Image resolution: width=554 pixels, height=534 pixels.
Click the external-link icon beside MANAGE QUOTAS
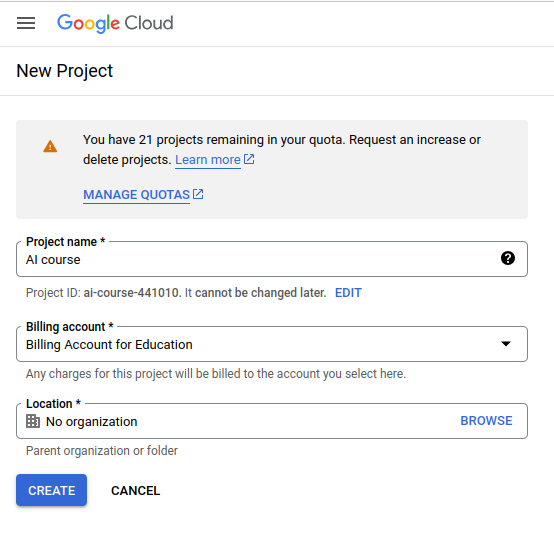point(198,194)
